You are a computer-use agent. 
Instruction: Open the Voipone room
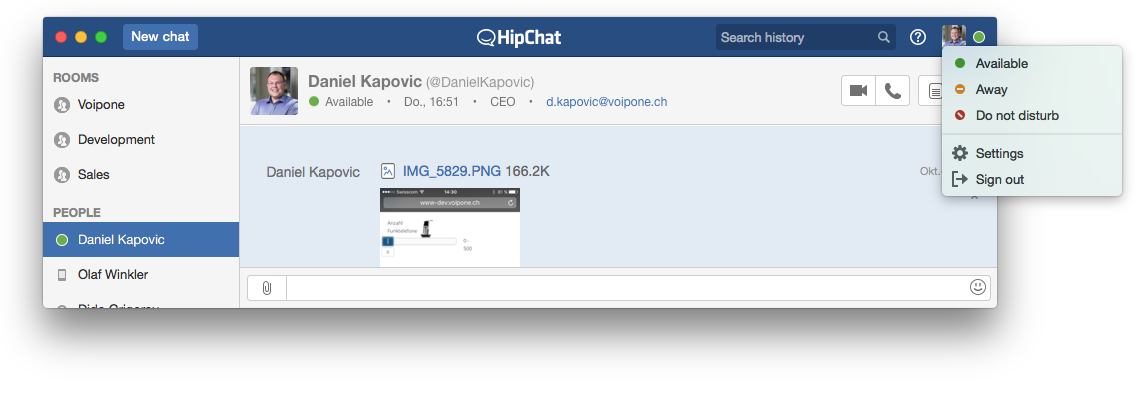tap(141, 105)
